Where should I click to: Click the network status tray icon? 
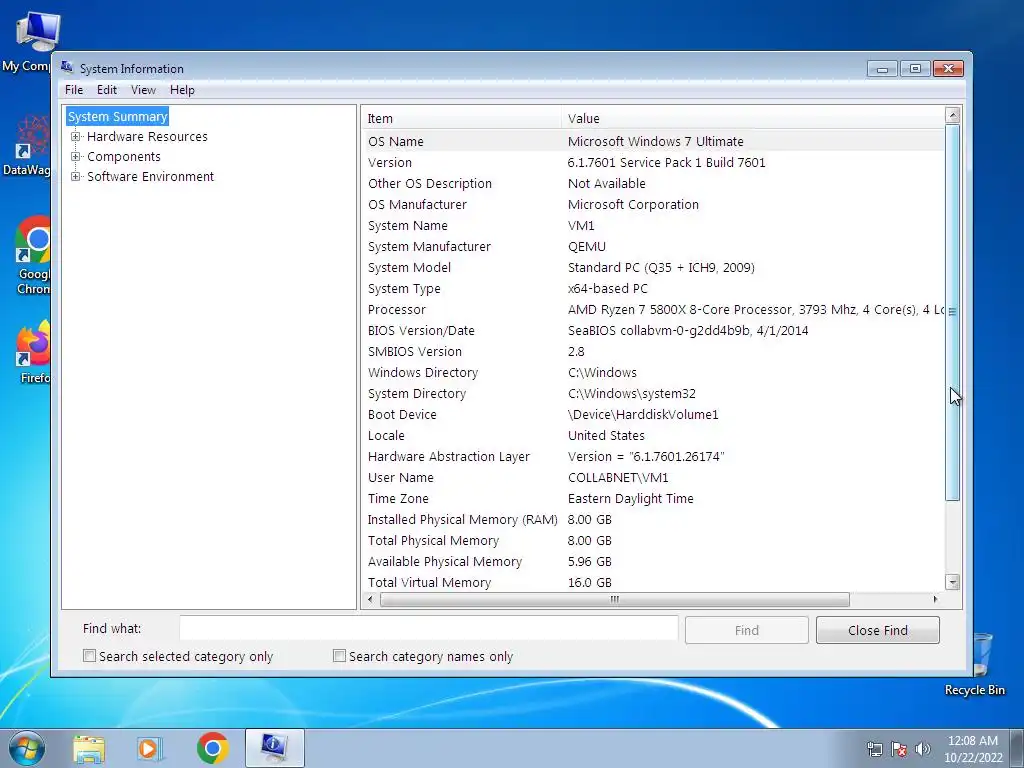874,749
